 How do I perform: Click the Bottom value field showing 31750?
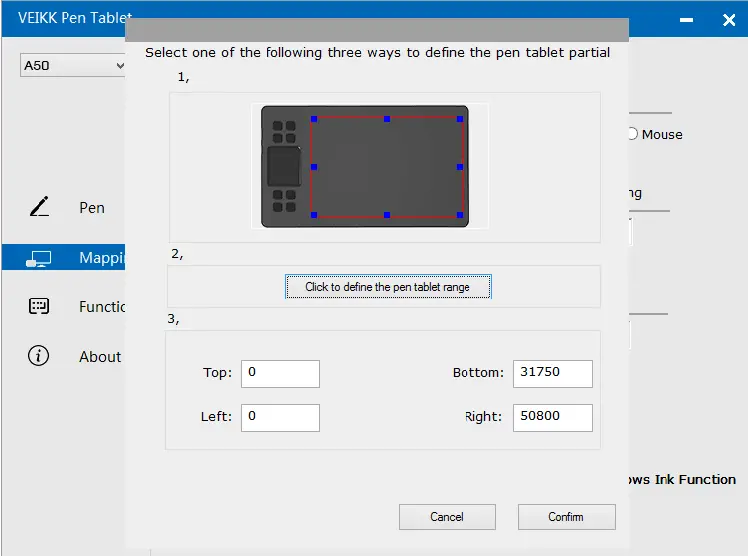(x=552, y=374)
